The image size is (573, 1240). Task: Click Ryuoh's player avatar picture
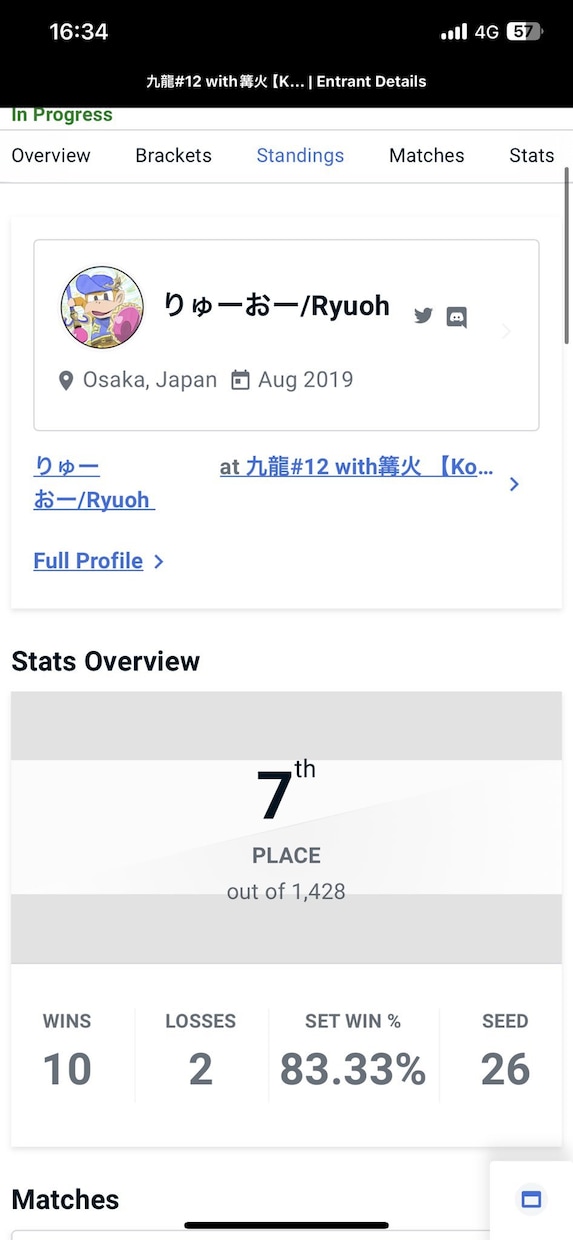coord(102,307)
